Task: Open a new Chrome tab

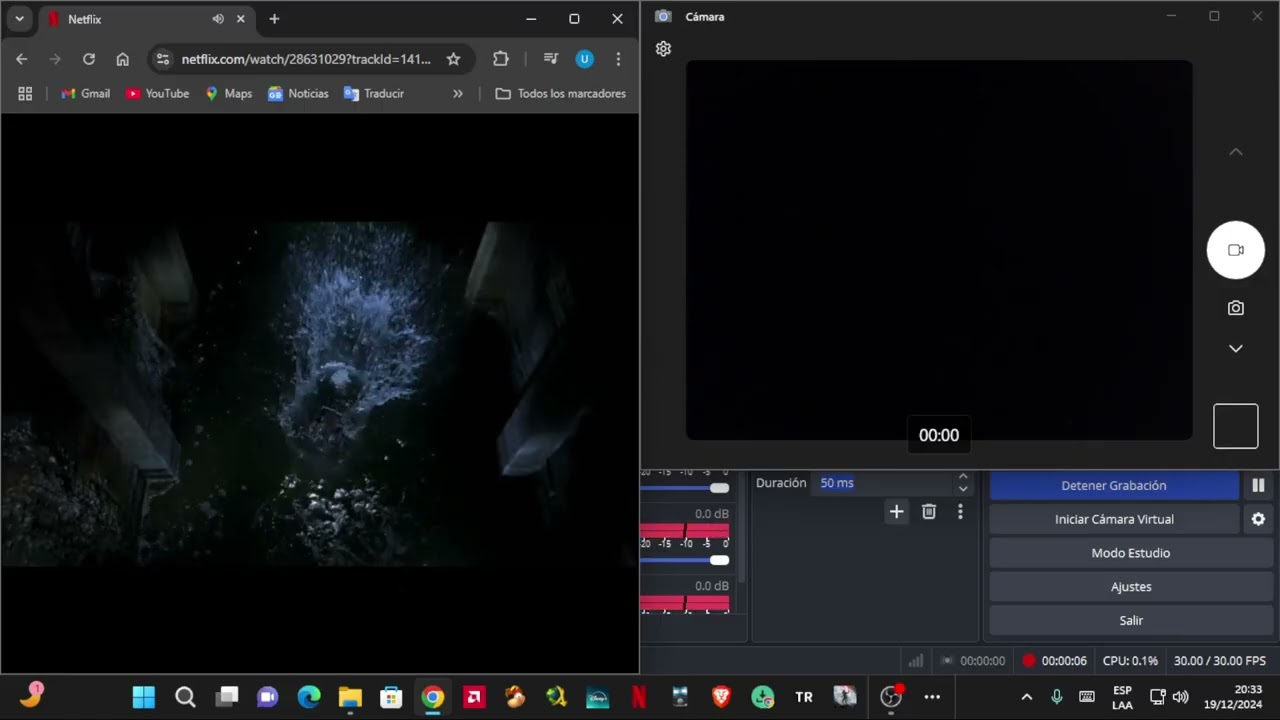Action: [x=274, y=19]
